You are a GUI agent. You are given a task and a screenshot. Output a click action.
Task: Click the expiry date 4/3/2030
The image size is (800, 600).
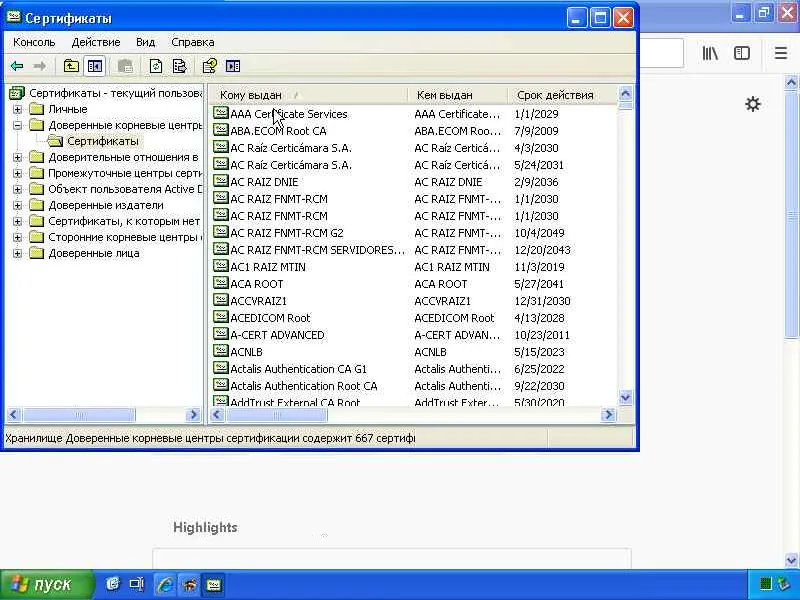[x=536, y=148]
